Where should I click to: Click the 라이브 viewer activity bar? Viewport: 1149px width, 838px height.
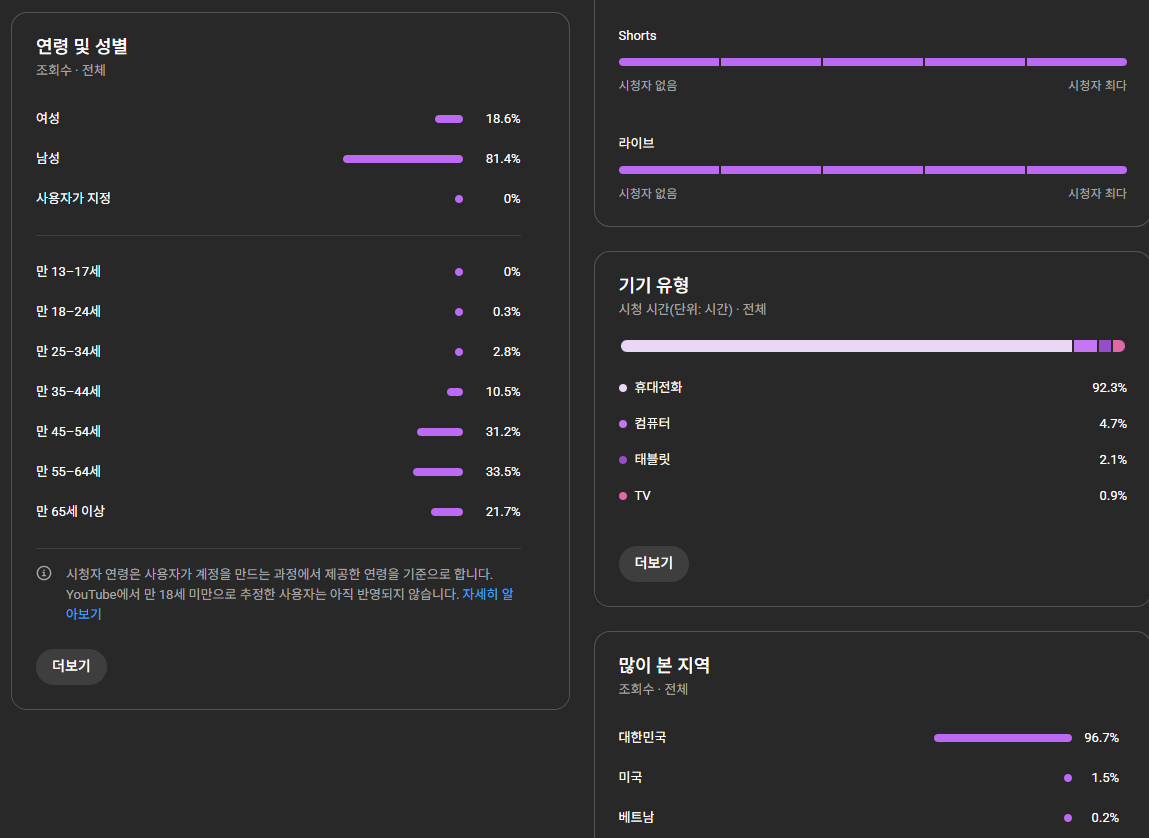pos(872,170)
